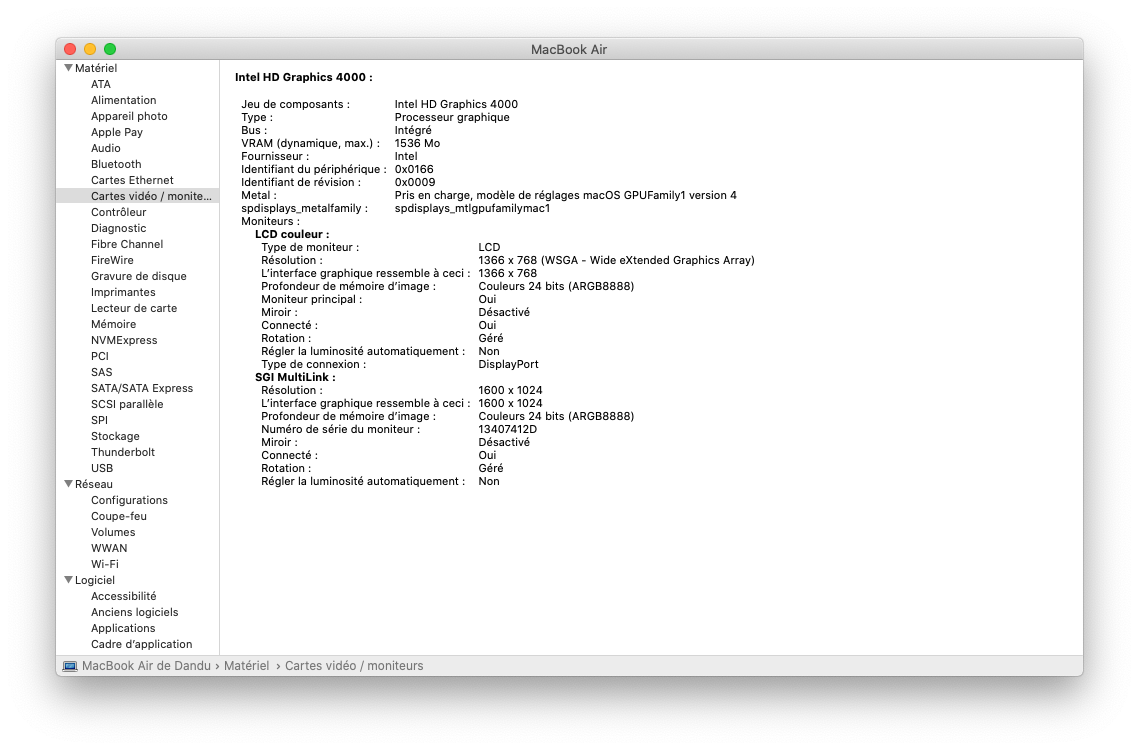Select SPI in the sidebar
Screen dimensions: 1139x750
click(x=100, y=420)
